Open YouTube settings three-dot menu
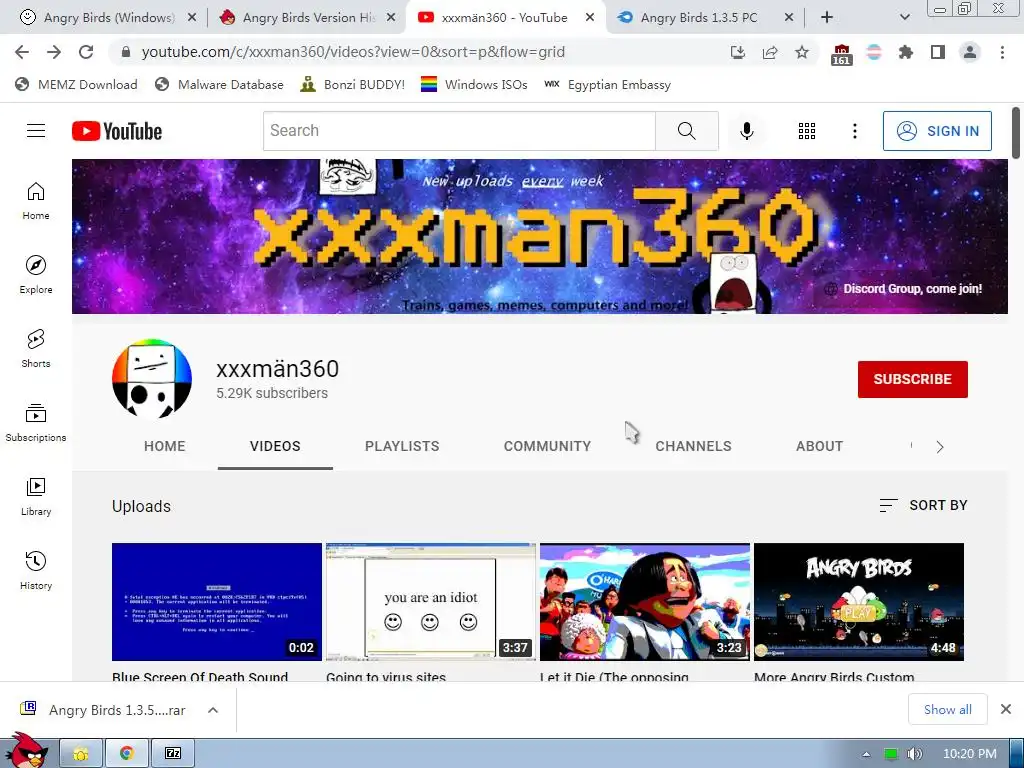This screenshot has width=1024, height=768. pyautogui.click(x=854, y=131)
